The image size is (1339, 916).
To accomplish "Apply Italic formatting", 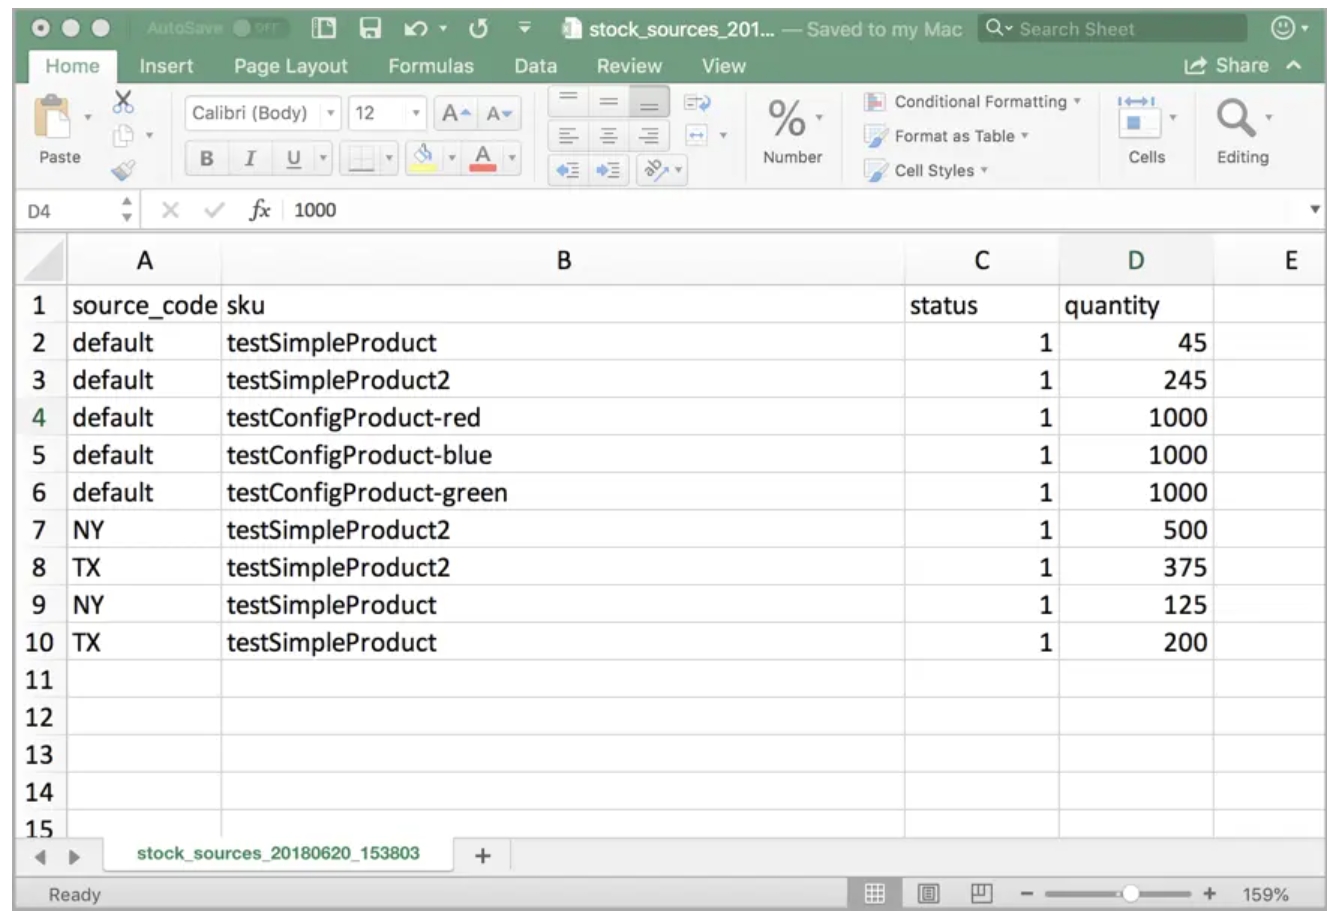I will point(250,158).
